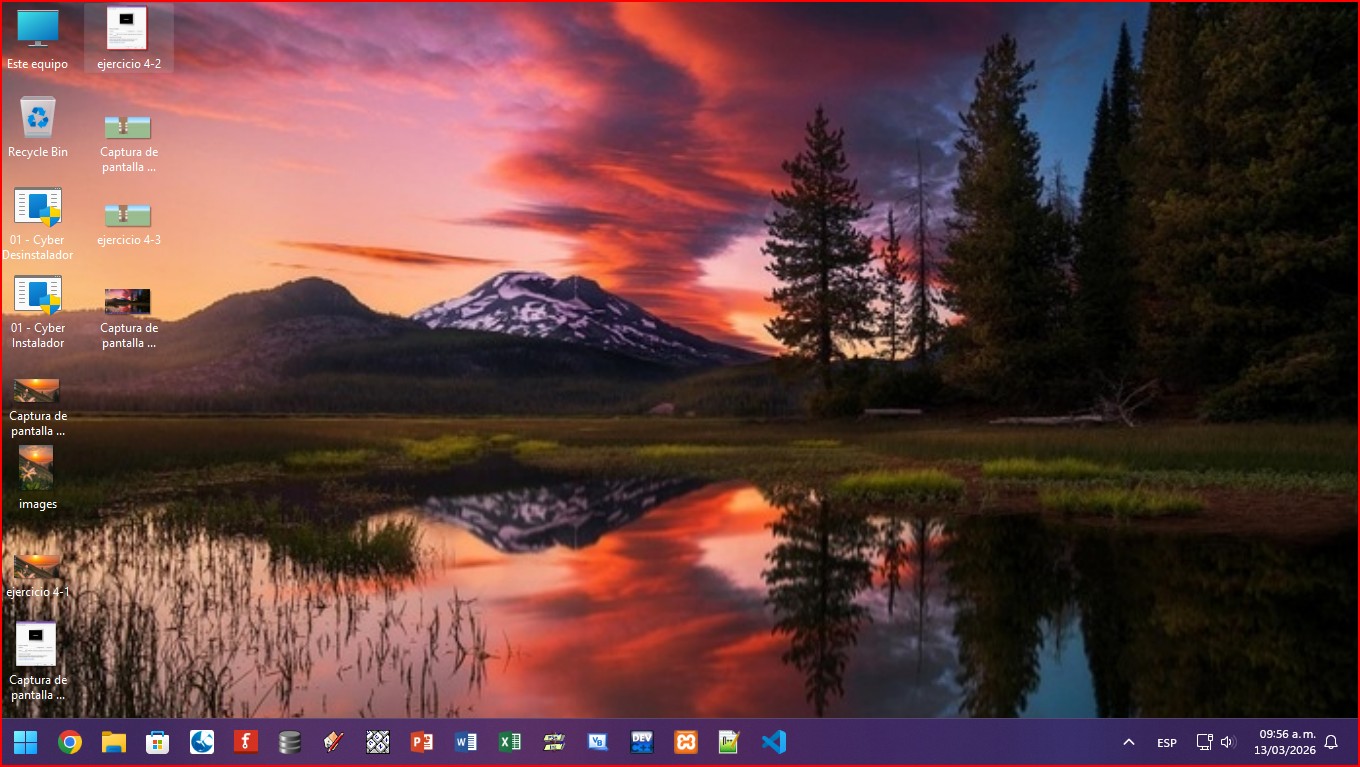1360x767 pixels.
Task: Show hidden system tray icons
Action: pyautogui.click(x=1129, y=742)
